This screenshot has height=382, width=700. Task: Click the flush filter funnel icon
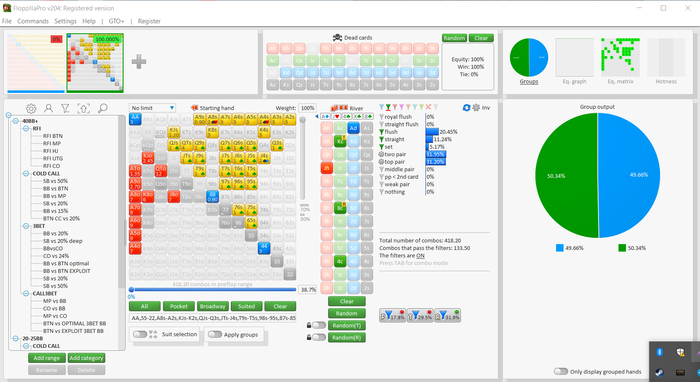(382, 132)
